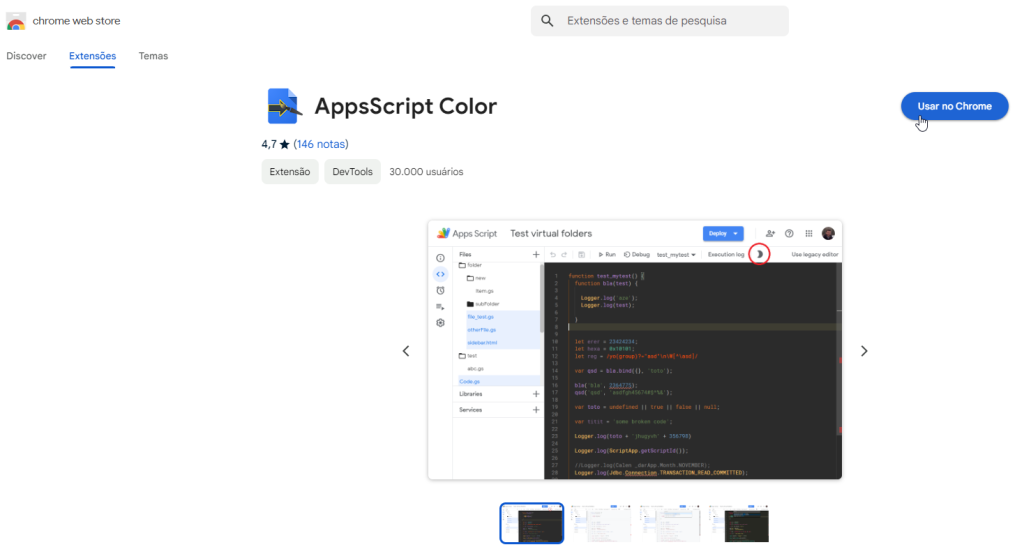Switch to the Temas tab
This screenshot has height=554, width=1024.
click(x=153, y=56)
